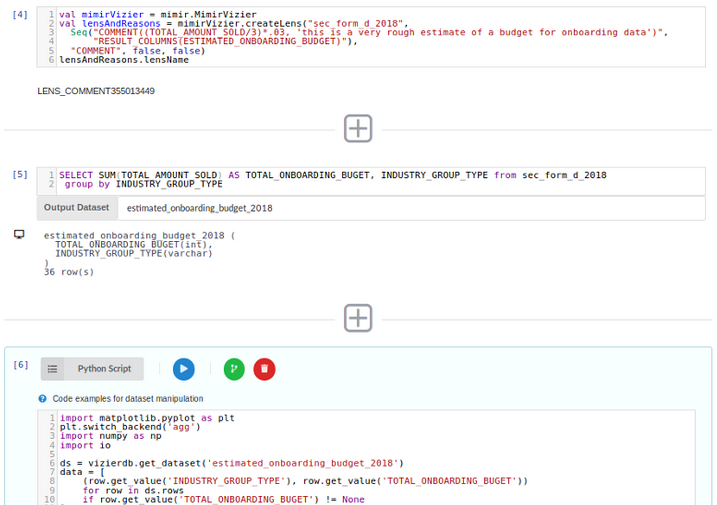Run the Python Script cell
This screenshot has width=717, height=505.
tap(183, 369)
